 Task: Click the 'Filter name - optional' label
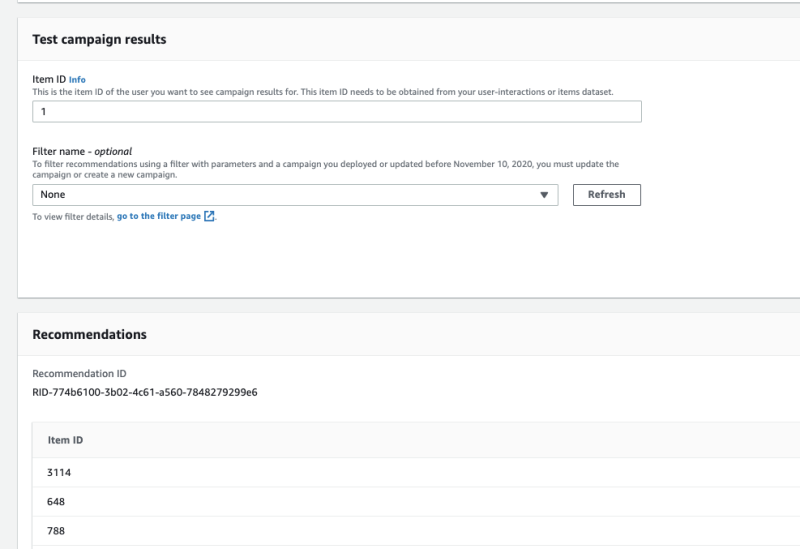tap(82, 151)
